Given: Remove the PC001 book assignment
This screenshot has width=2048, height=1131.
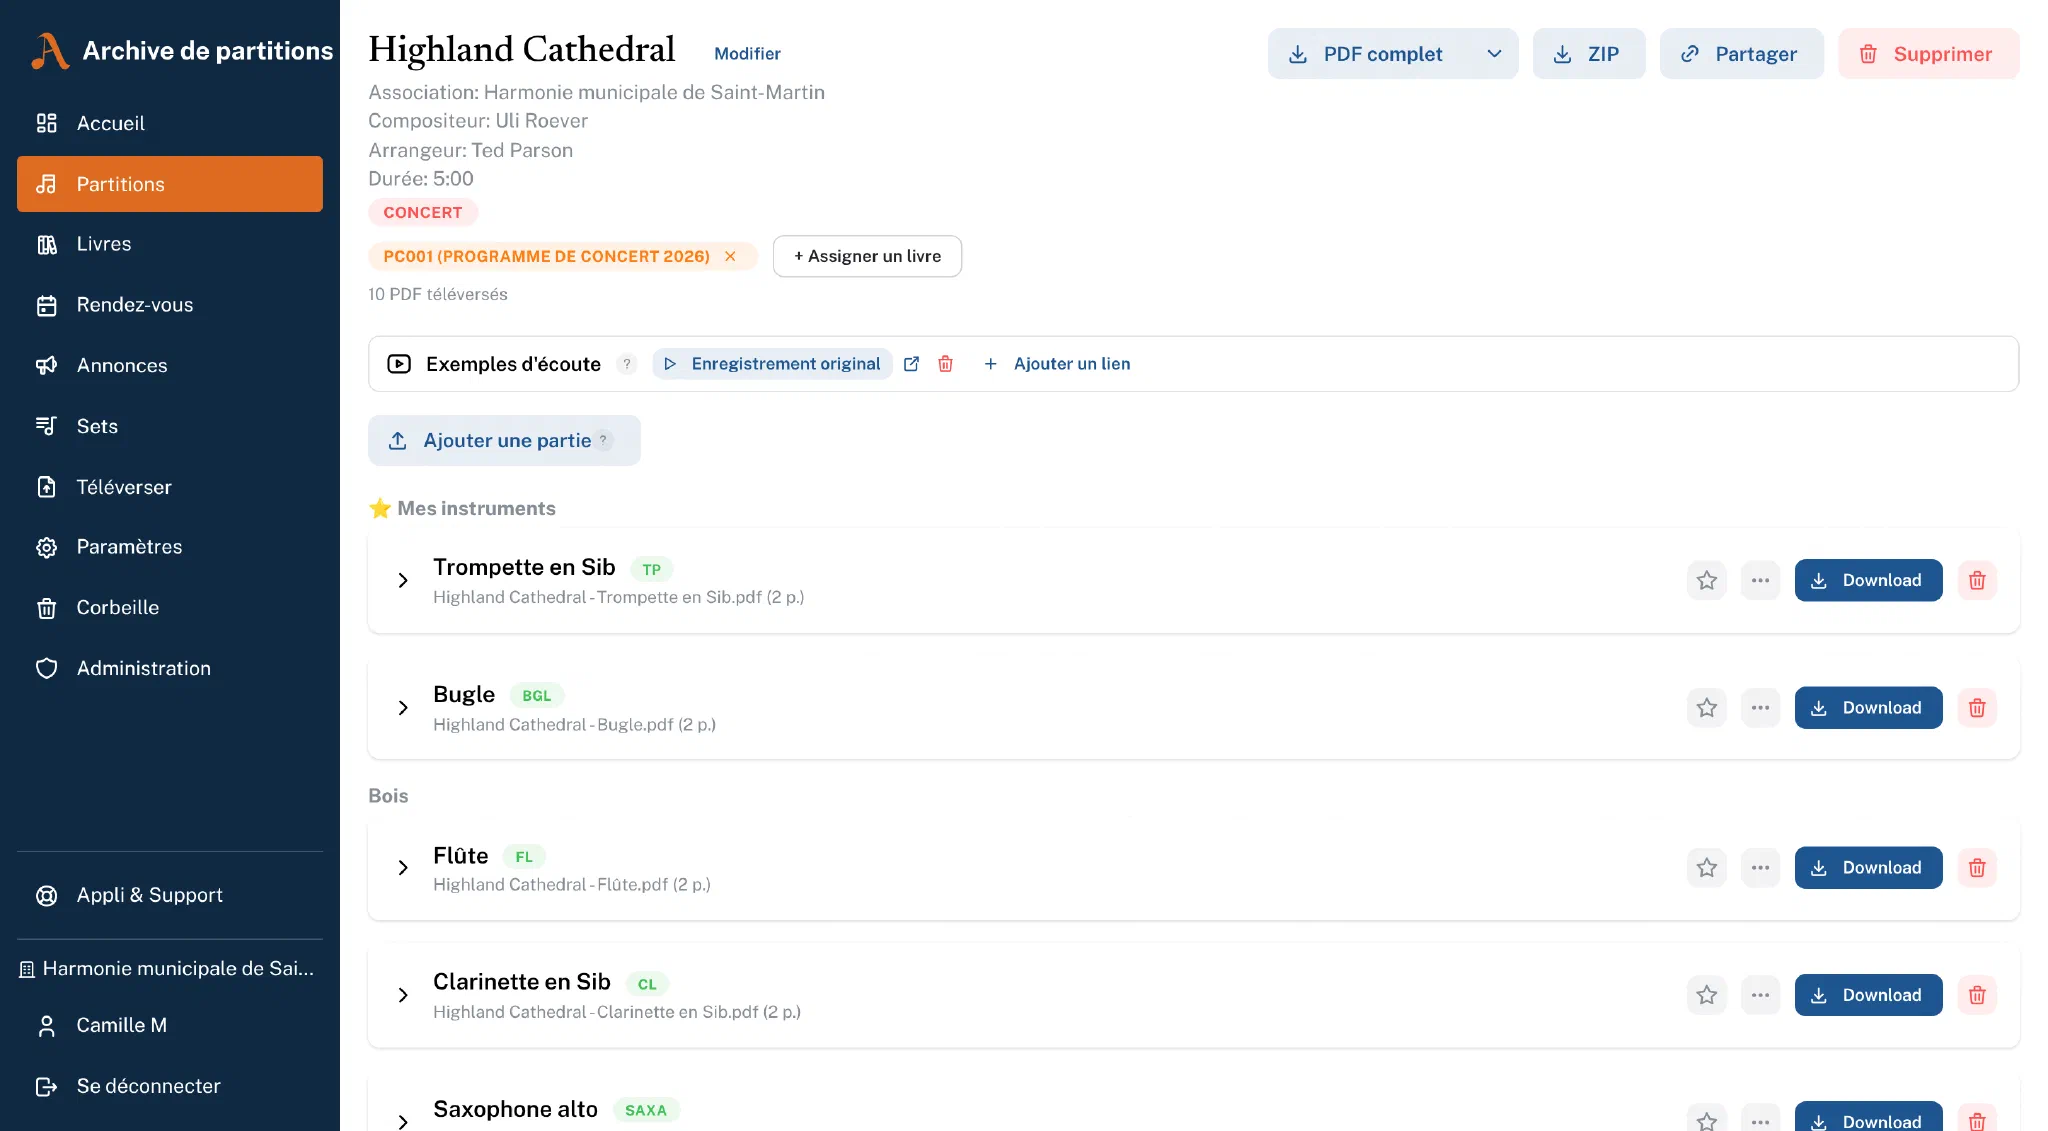Looking at the screenshot, I should 730,257.
